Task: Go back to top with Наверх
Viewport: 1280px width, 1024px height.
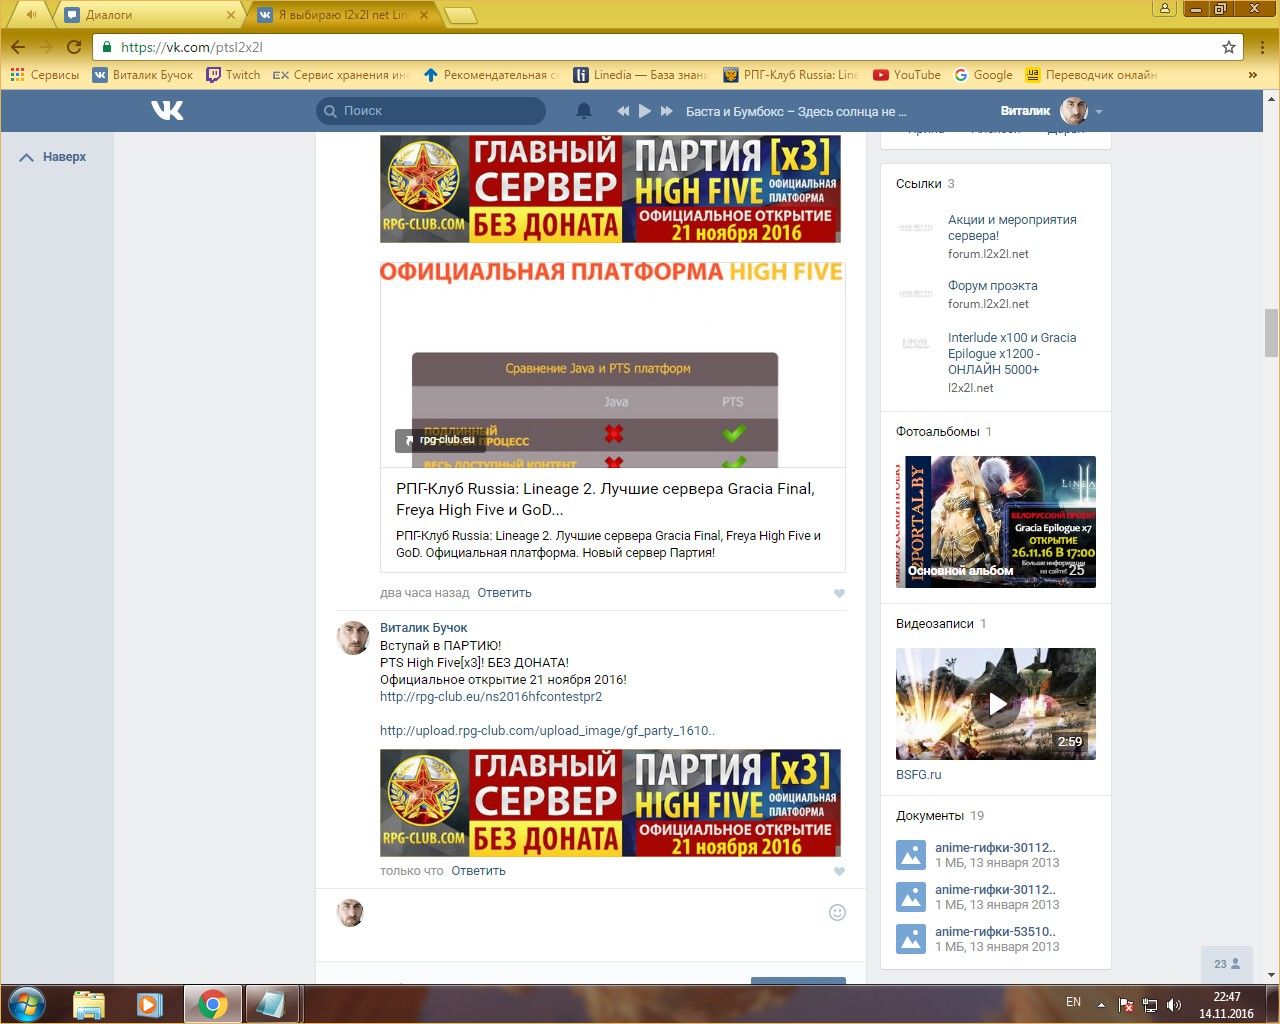Action: click(54, 157)
